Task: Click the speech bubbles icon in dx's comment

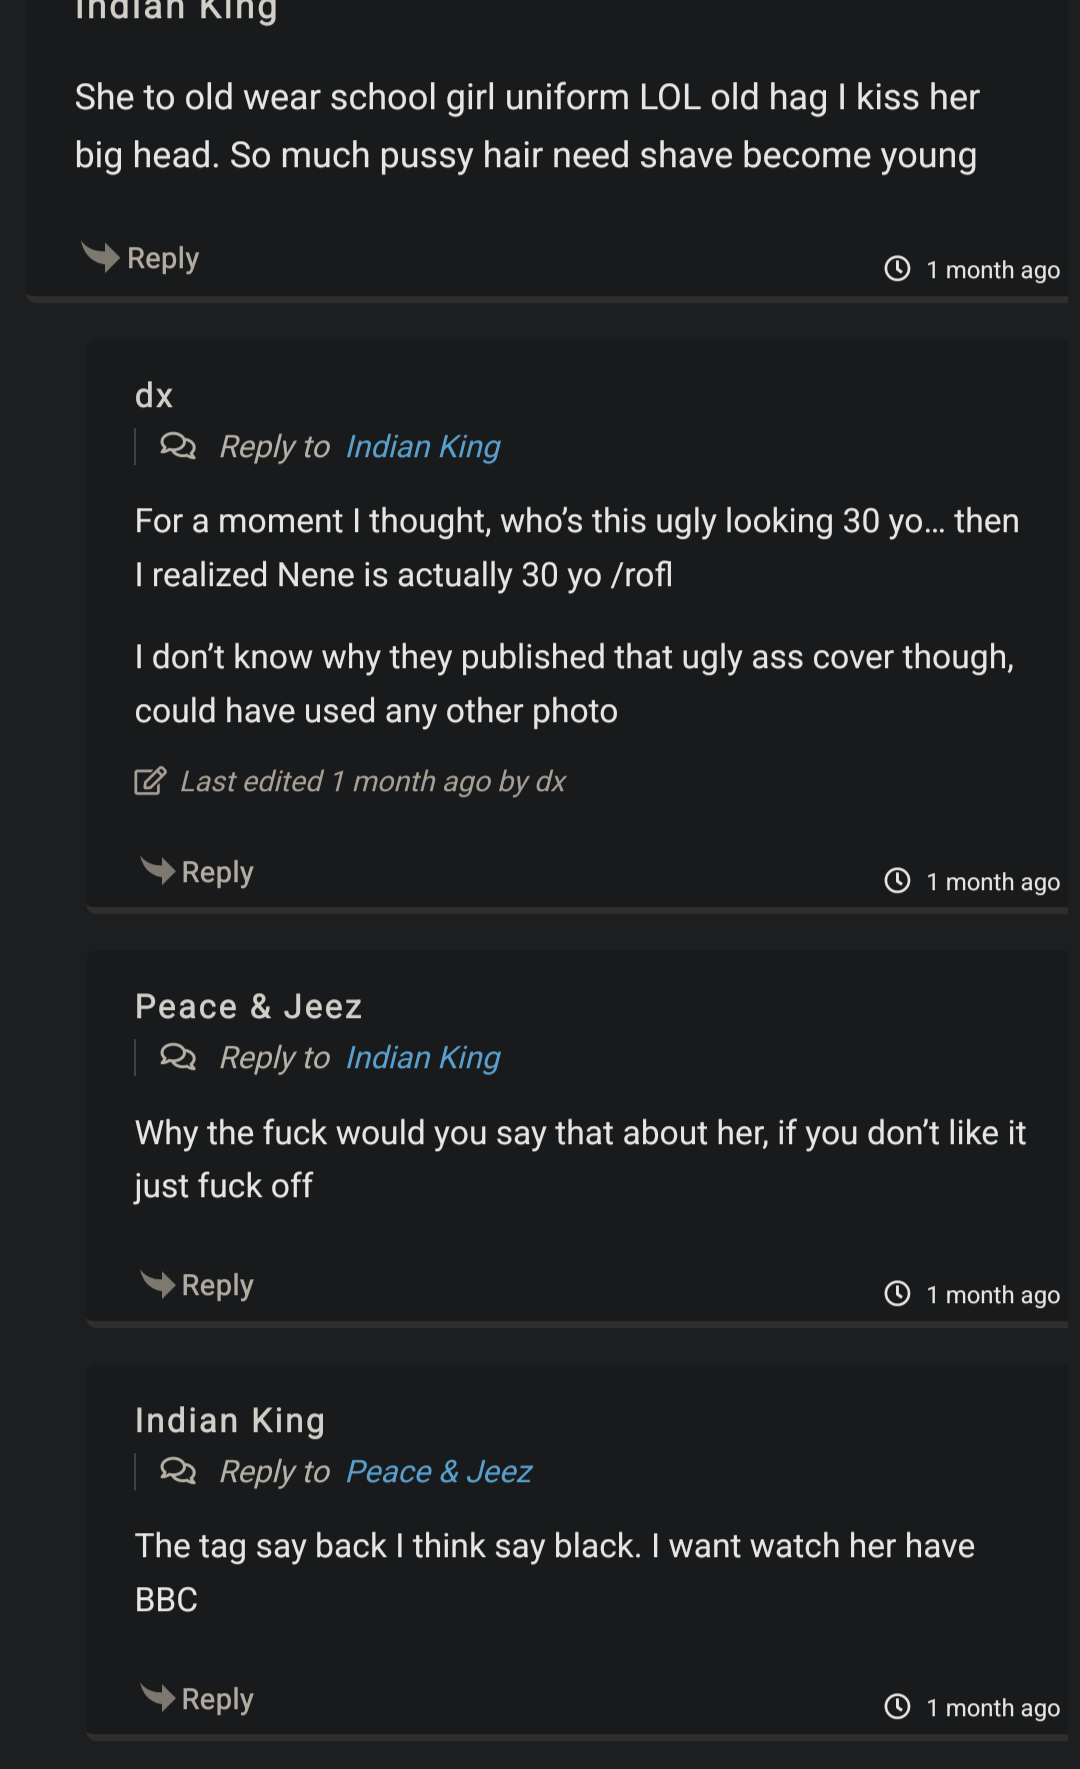Action: click(x=178, y=445)
